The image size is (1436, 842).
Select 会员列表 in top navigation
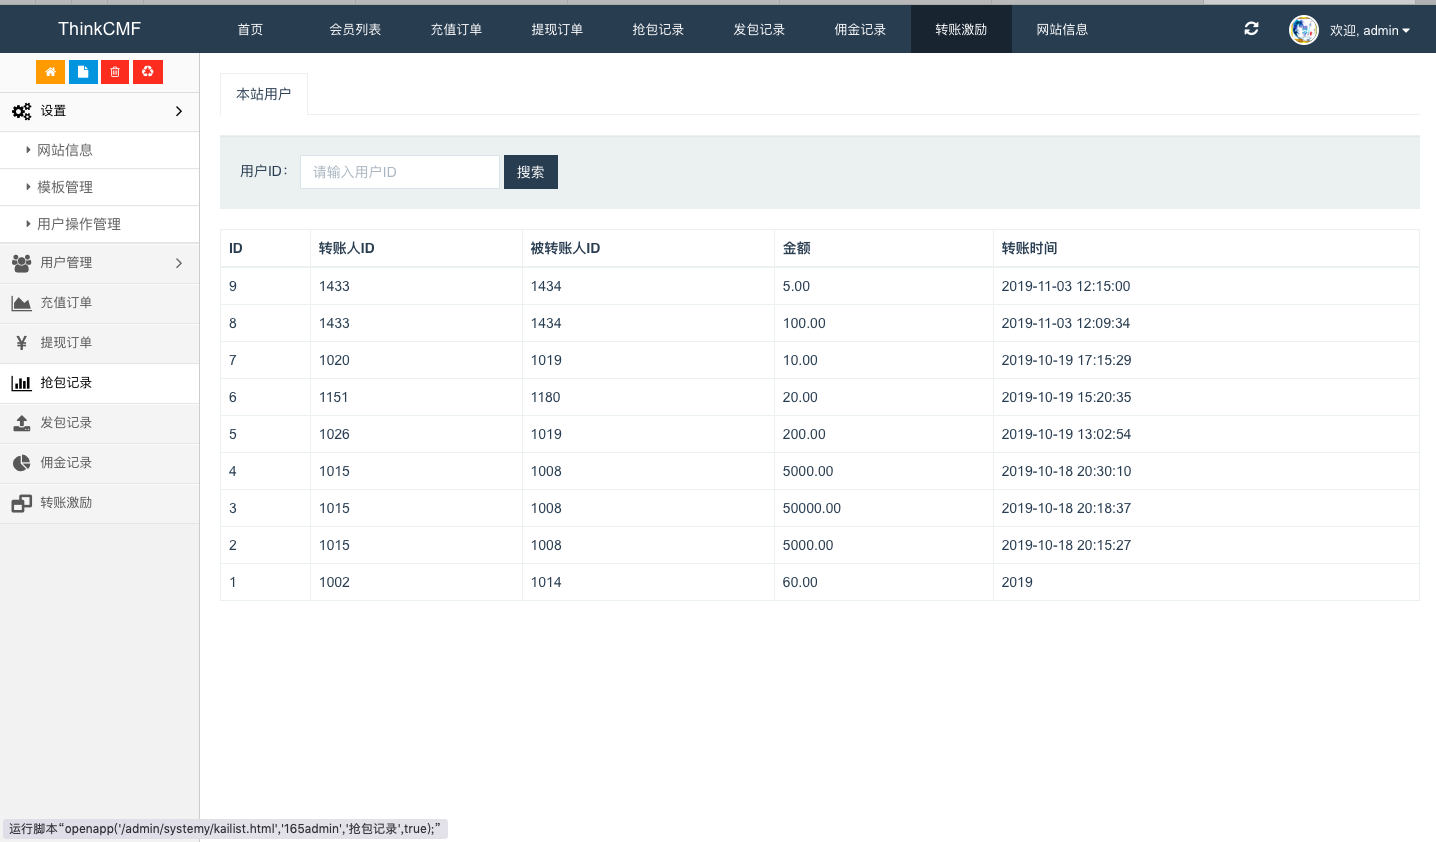click(x=355, y=29)
